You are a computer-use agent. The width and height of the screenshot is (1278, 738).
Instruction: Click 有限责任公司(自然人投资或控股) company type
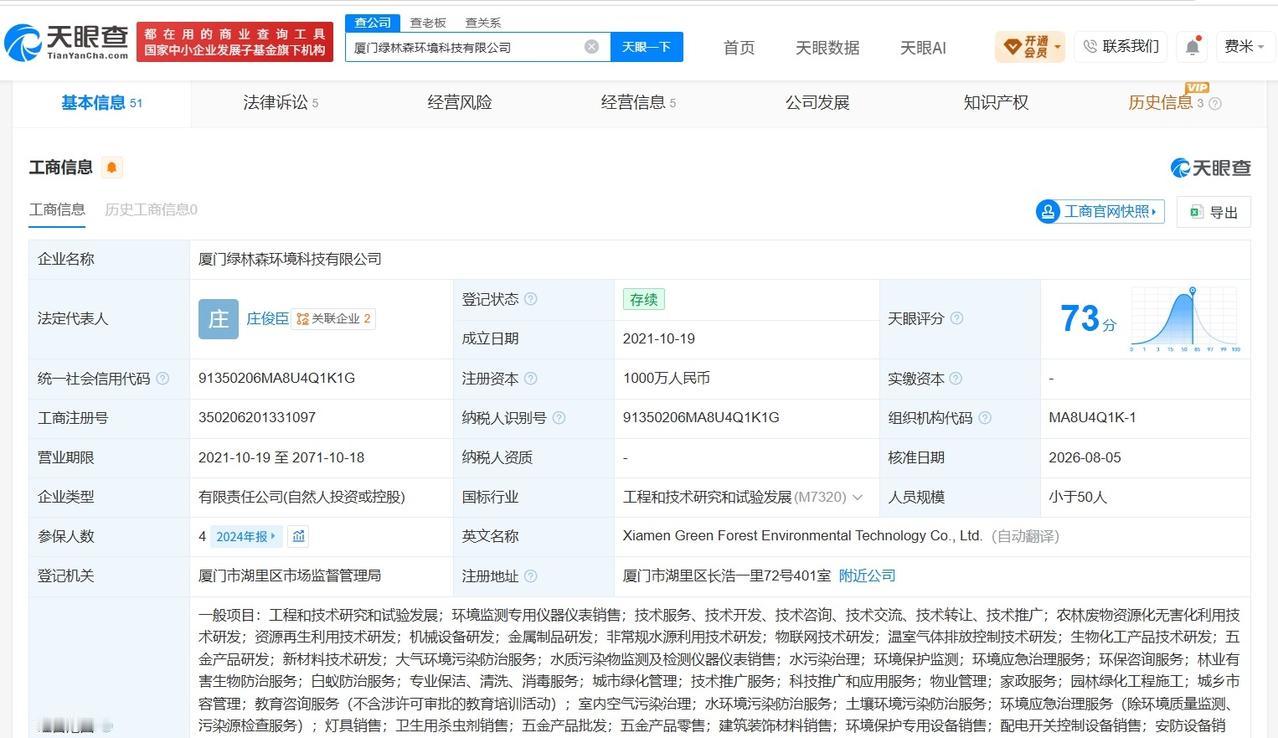pyautogui.click(x=301, y=497)
